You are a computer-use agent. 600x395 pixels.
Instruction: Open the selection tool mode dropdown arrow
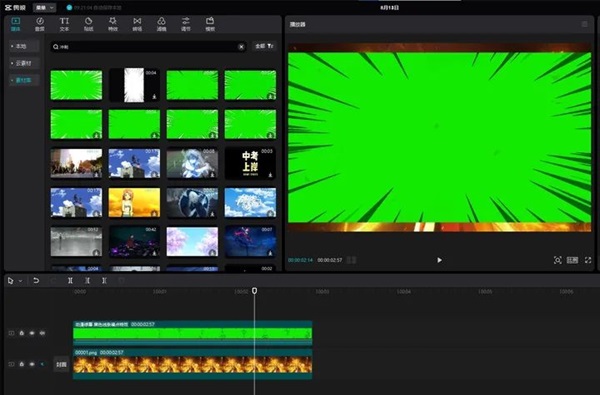(21, 281)
